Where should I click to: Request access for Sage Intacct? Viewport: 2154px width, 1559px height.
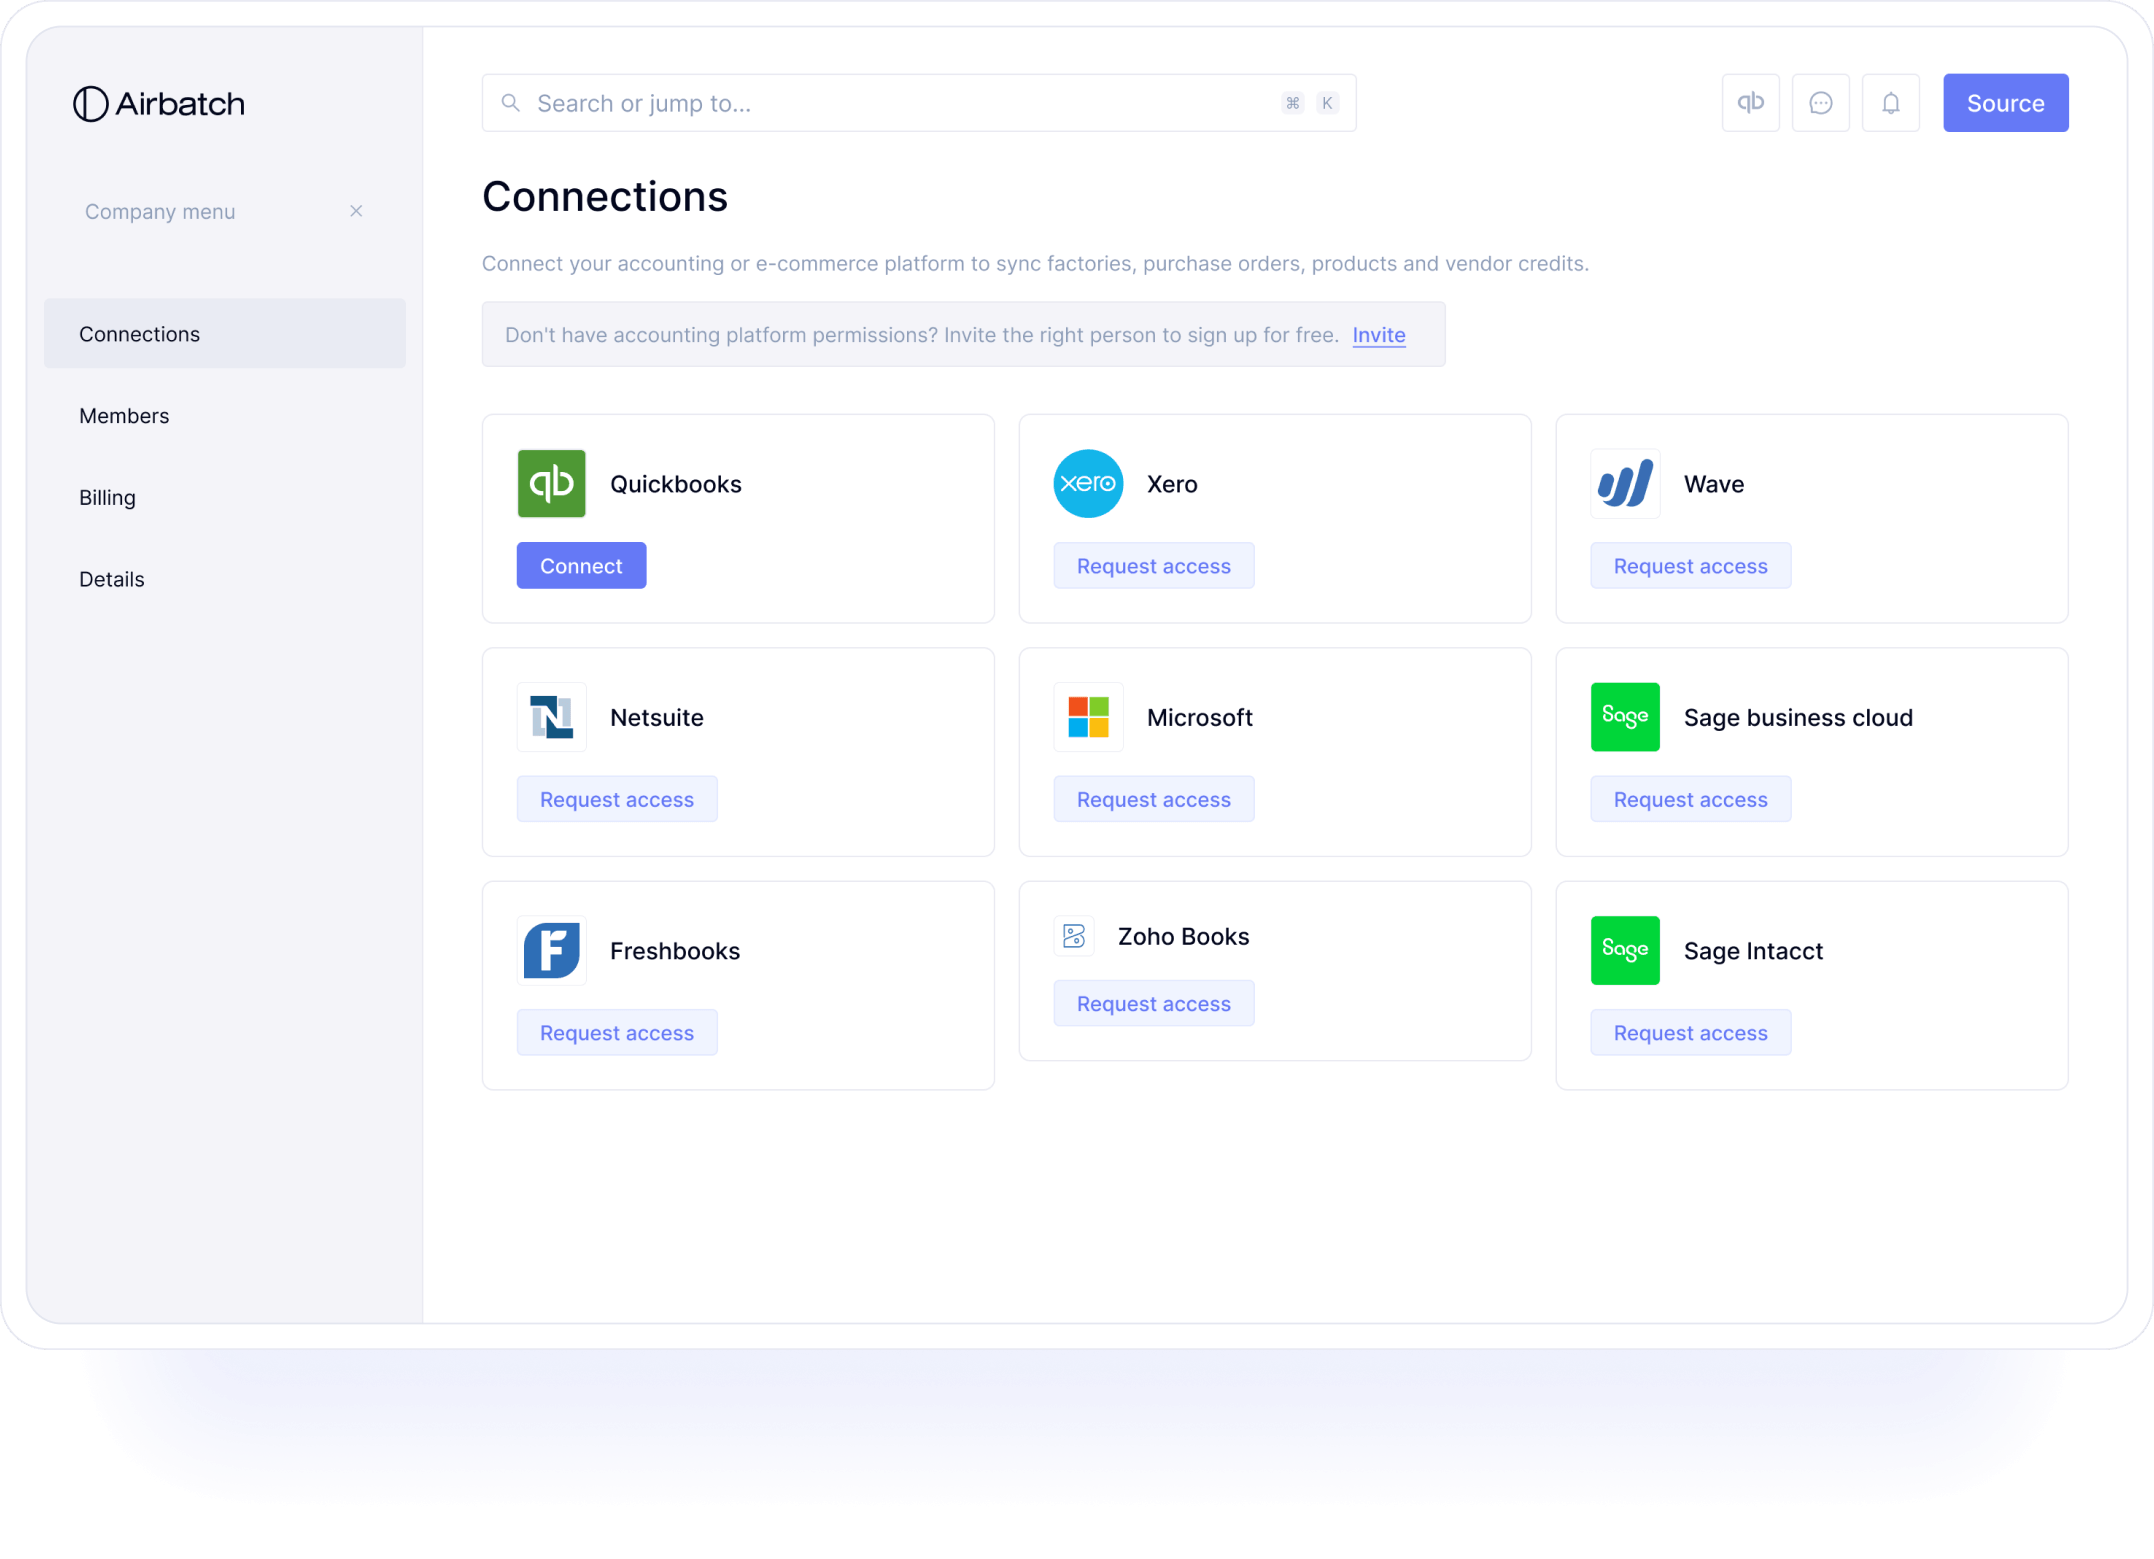click(1690, 1032)
